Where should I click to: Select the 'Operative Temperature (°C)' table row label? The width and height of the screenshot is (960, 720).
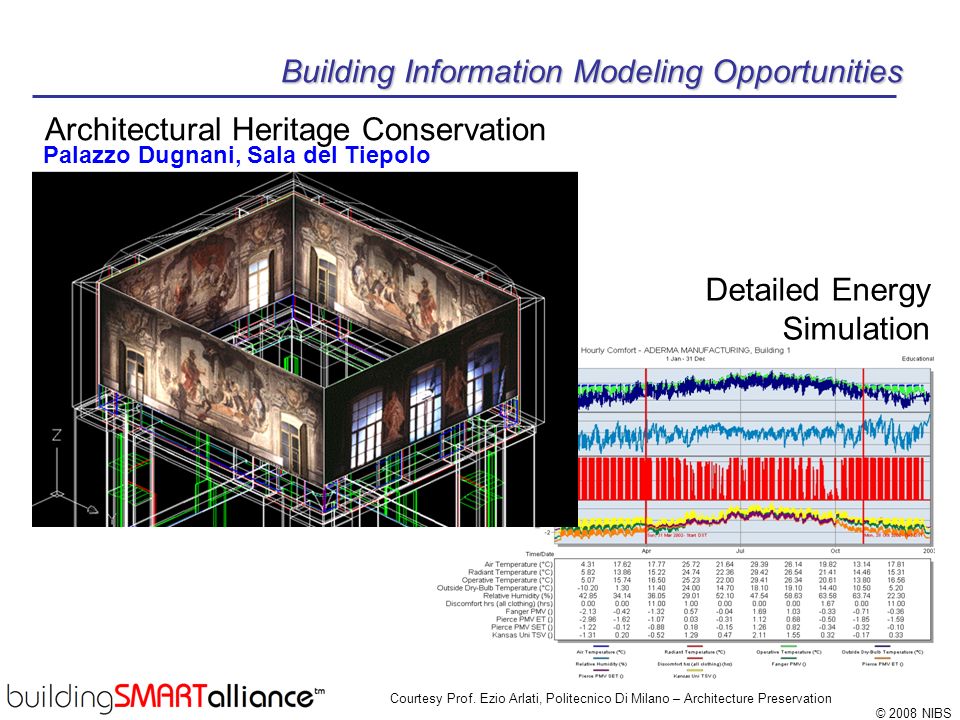[508, 580]
